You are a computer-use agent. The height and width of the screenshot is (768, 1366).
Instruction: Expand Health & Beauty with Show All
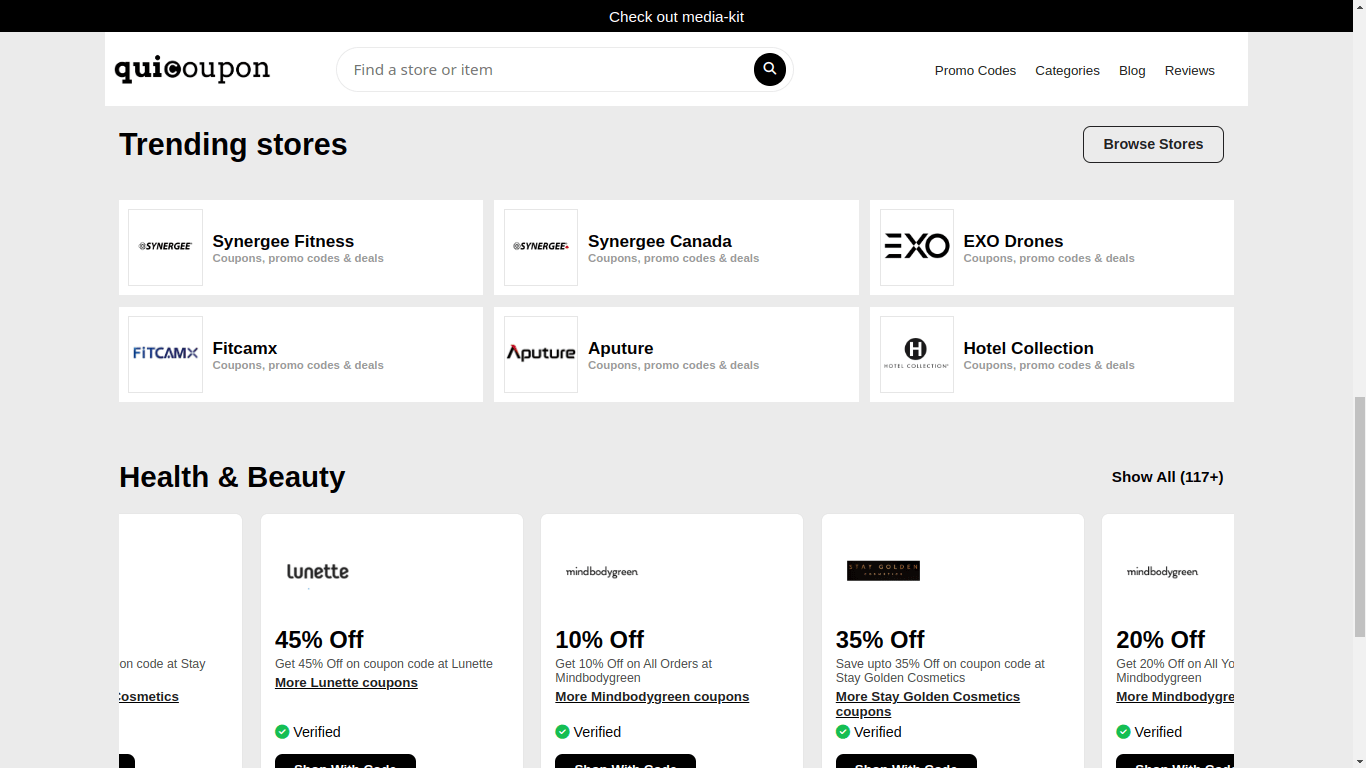click(x=1167, y=477)
